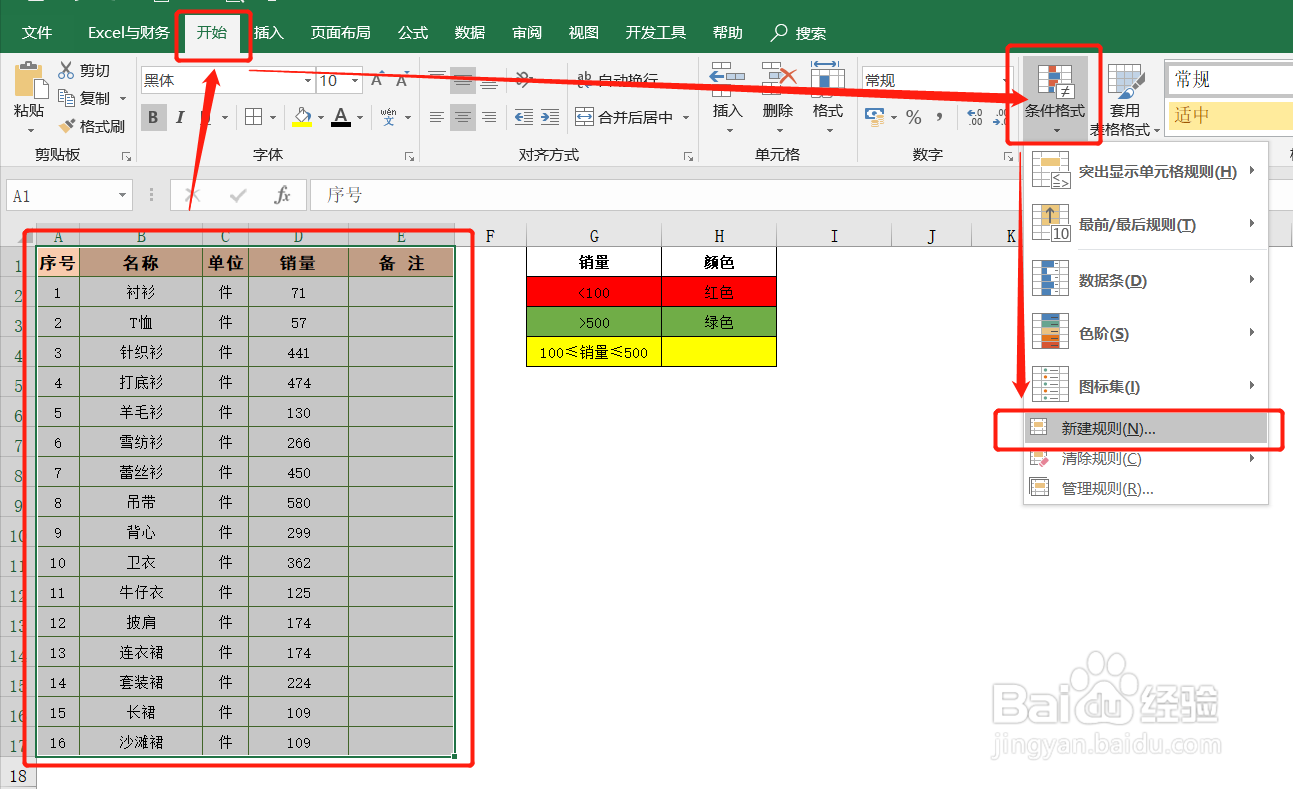
Task: Expand Data Bars (数据条) submenu
Action: (x=1144, y=280)
